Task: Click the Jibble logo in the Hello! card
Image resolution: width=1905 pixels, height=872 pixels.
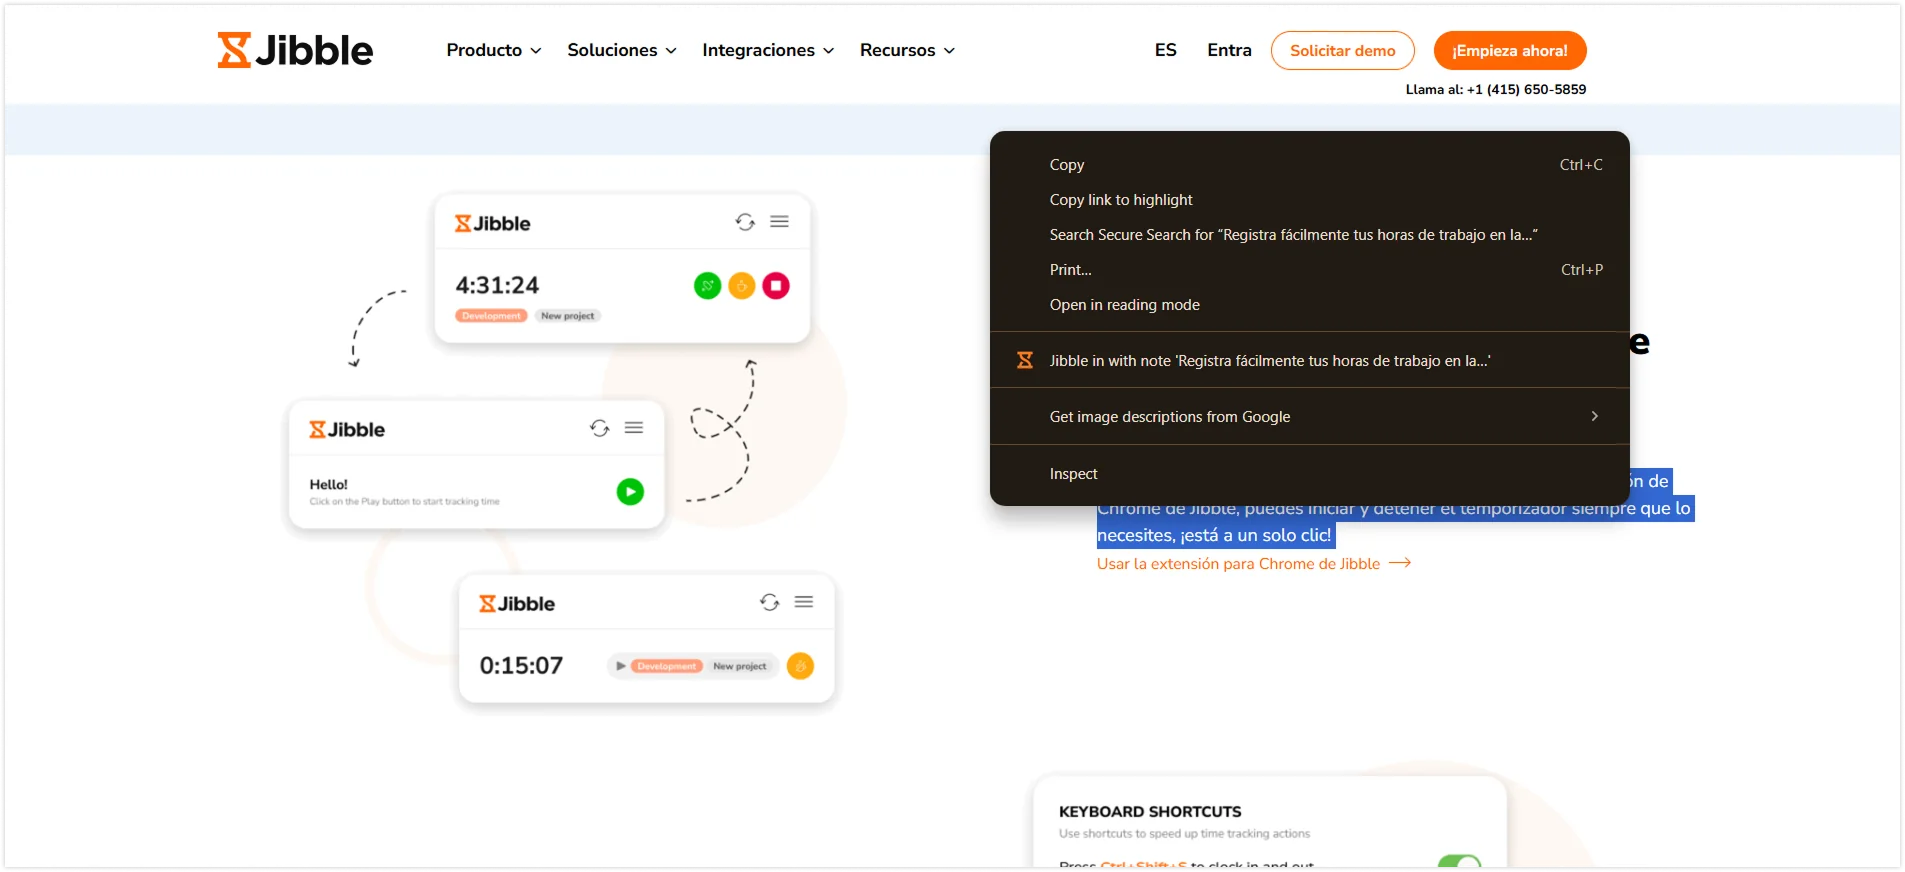Action: (x=347, y=429)
